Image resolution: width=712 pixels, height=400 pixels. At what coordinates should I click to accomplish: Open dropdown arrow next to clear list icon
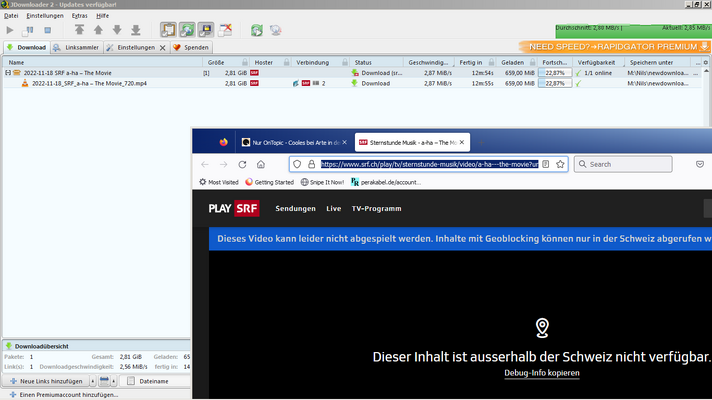tap(114, 381)
